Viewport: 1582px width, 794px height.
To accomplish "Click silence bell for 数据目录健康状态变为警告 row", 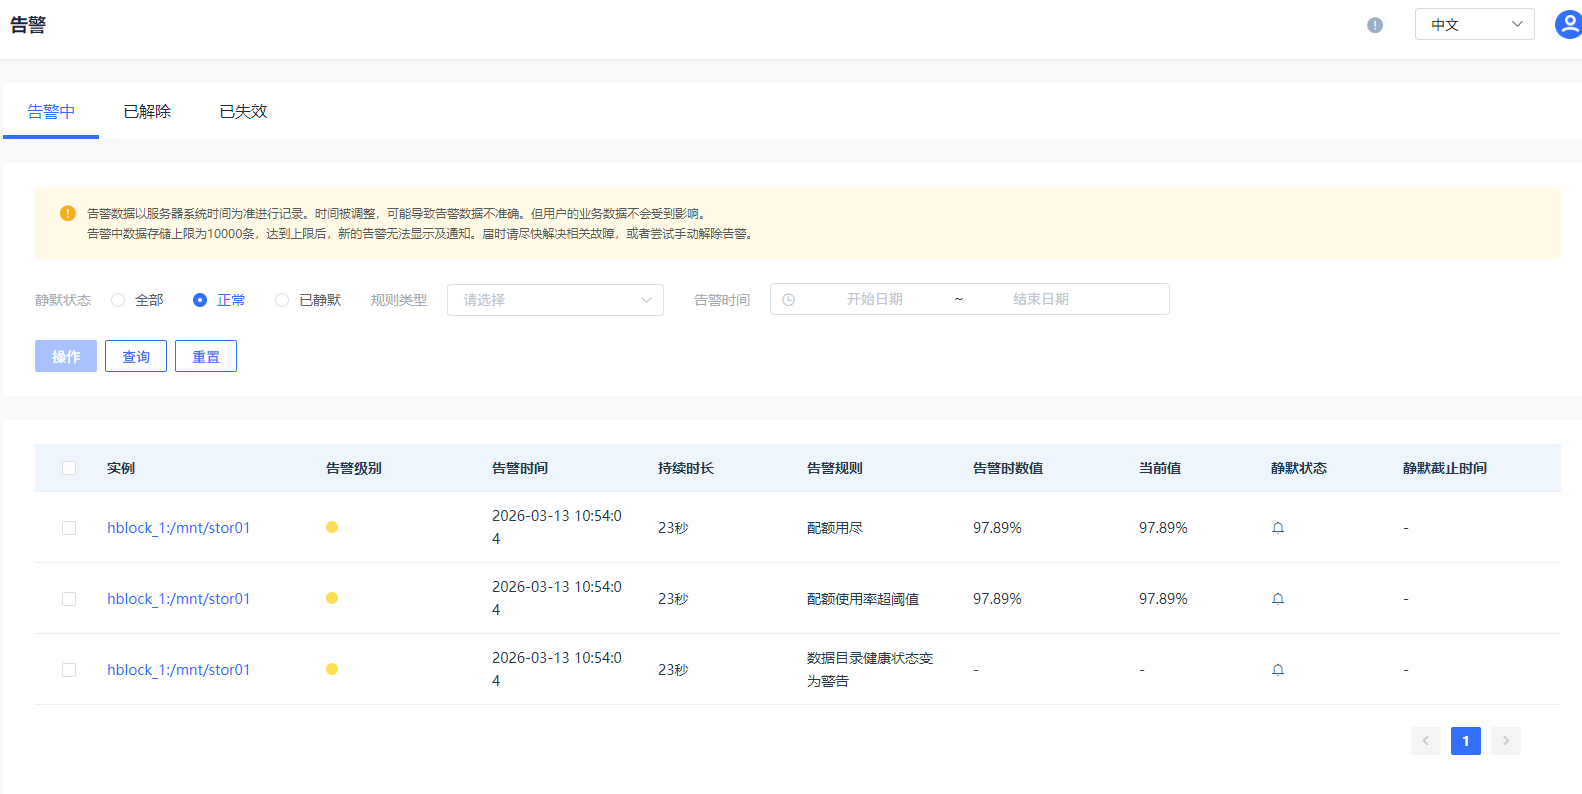I will (1278, 670).
